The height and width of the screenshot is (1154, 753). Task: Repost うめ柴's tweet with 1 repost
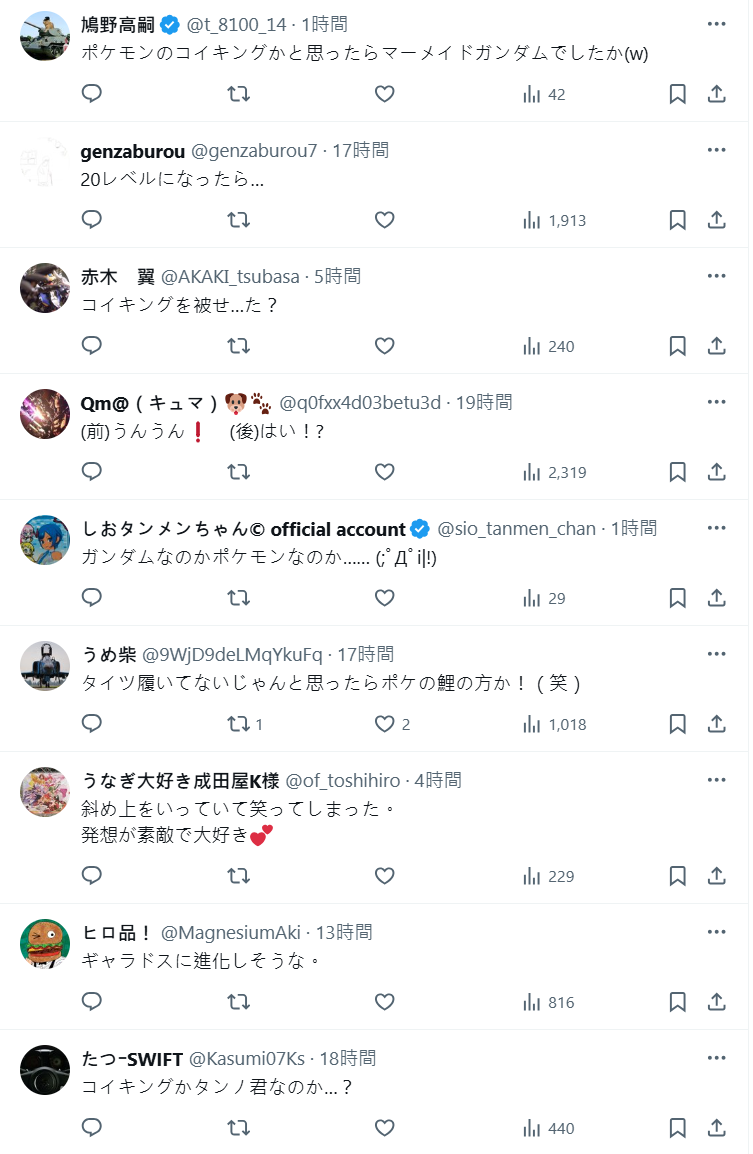(245, 724)
